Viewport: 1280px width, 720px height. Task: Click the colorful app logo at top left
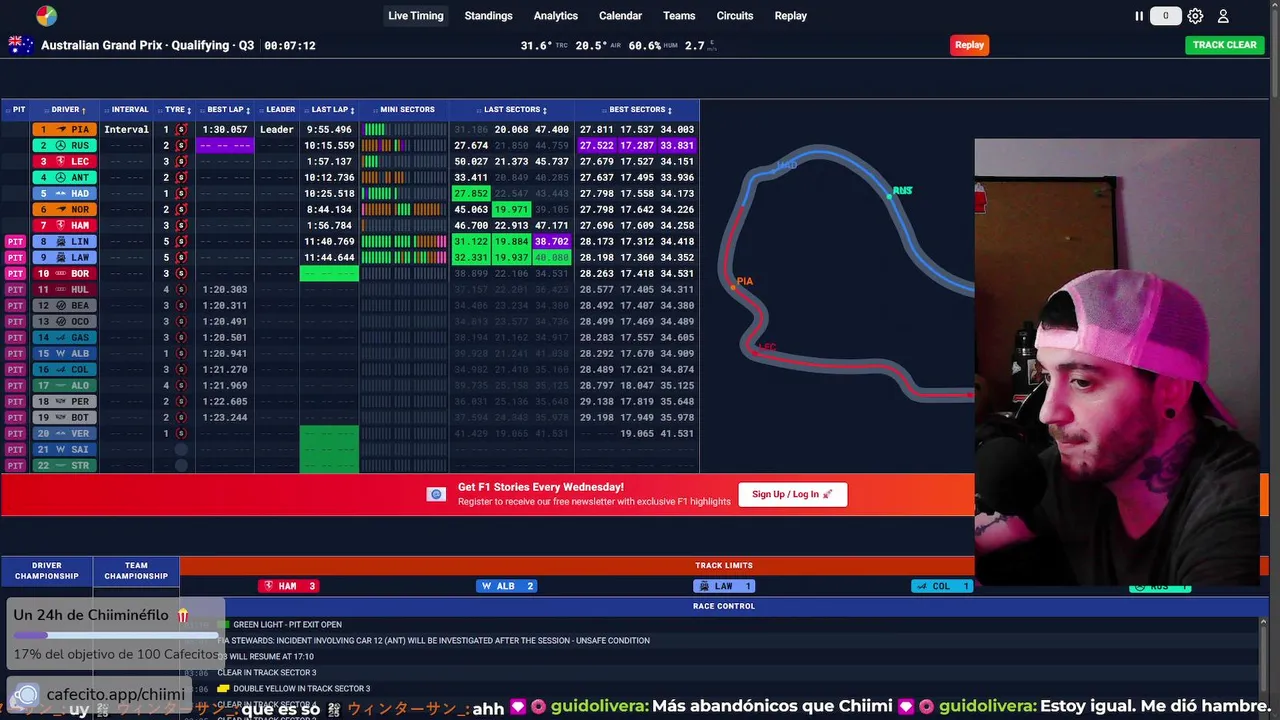tap(46, 15)
